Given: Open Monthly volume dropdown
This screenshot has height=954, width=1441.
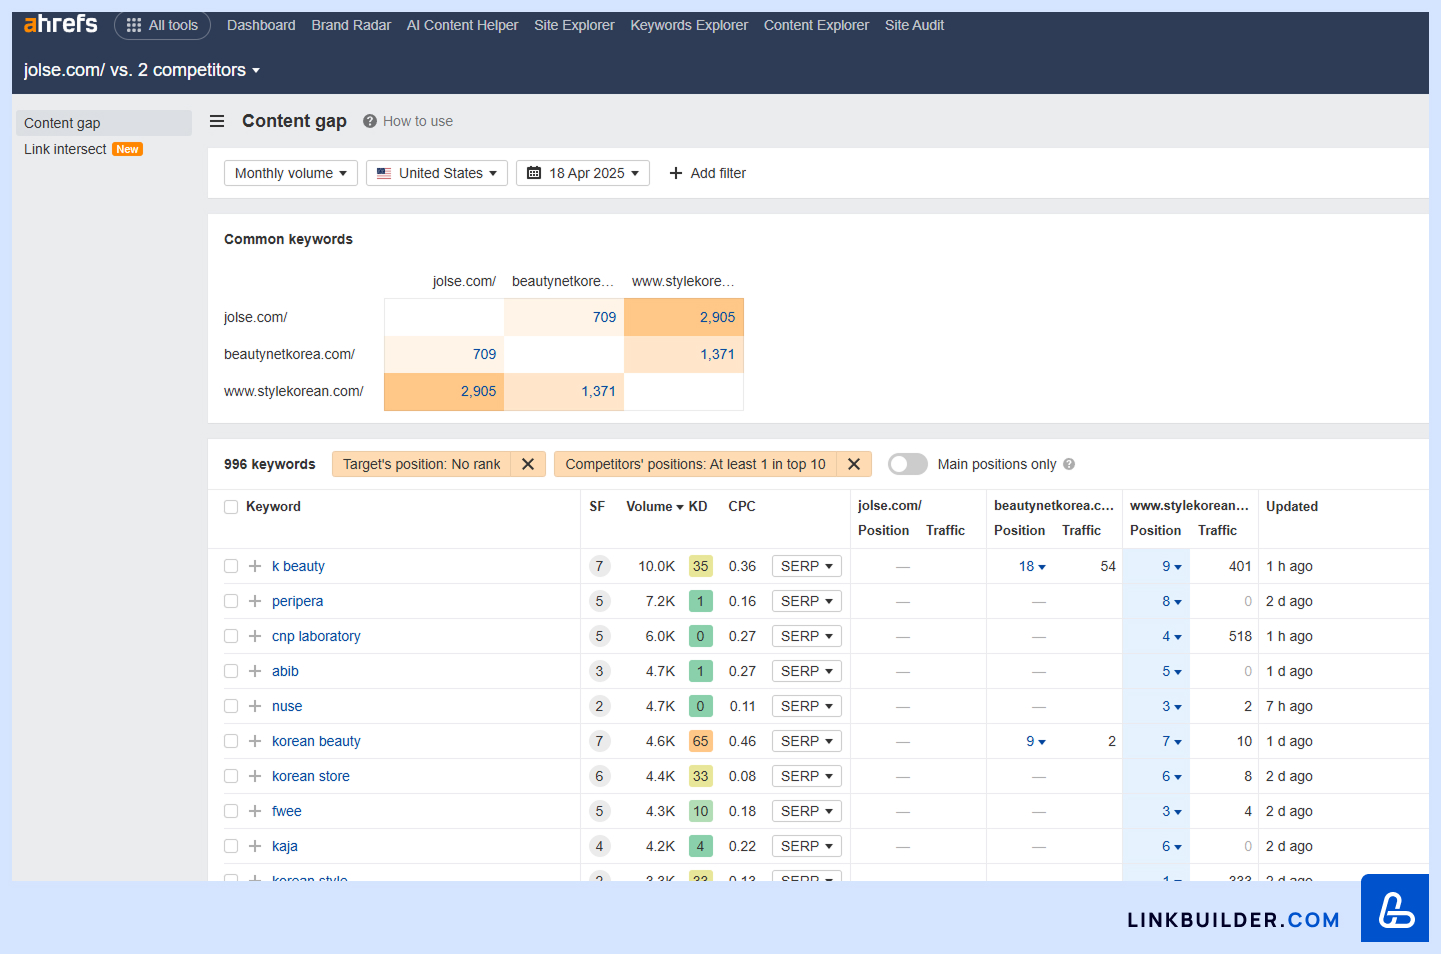Looking at the screenshot, I should coord(291,173).
